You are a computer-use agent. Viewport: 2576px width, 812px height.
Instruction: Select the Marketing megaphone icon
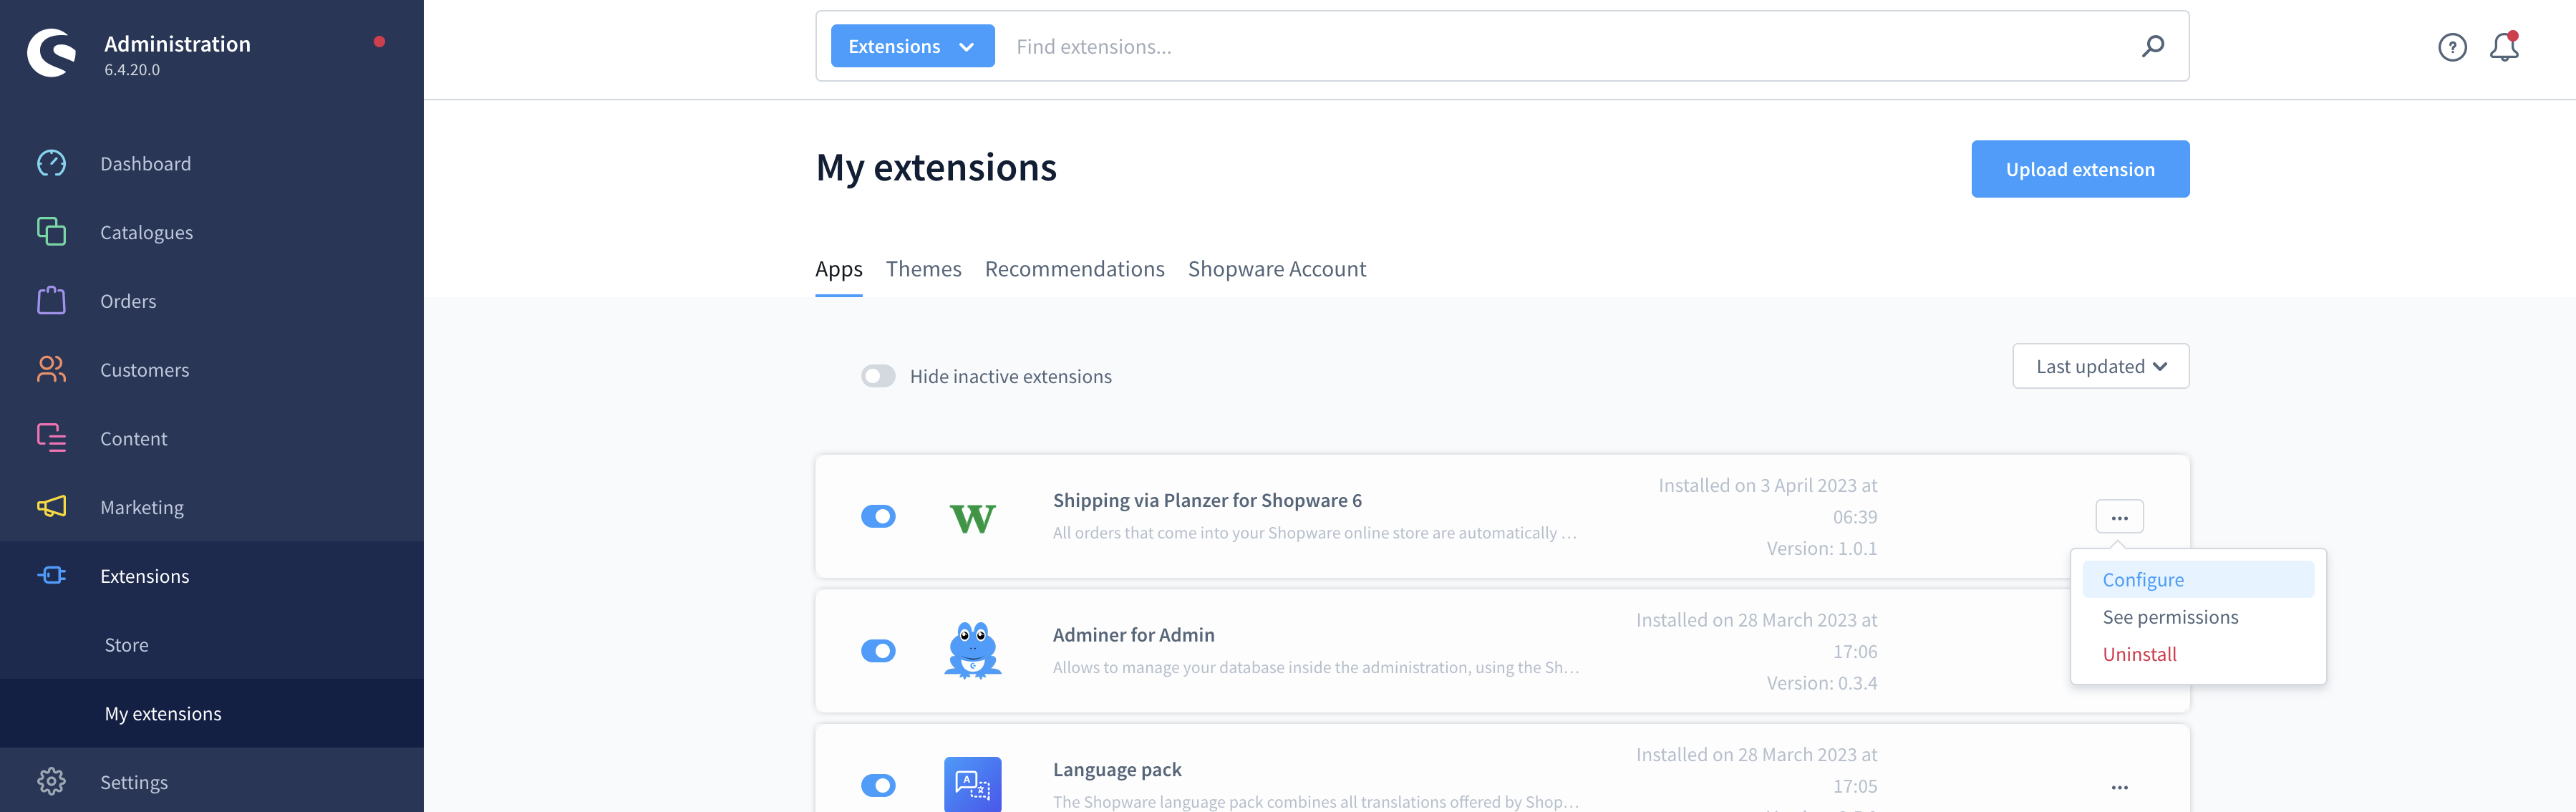[x=50, y=507]
